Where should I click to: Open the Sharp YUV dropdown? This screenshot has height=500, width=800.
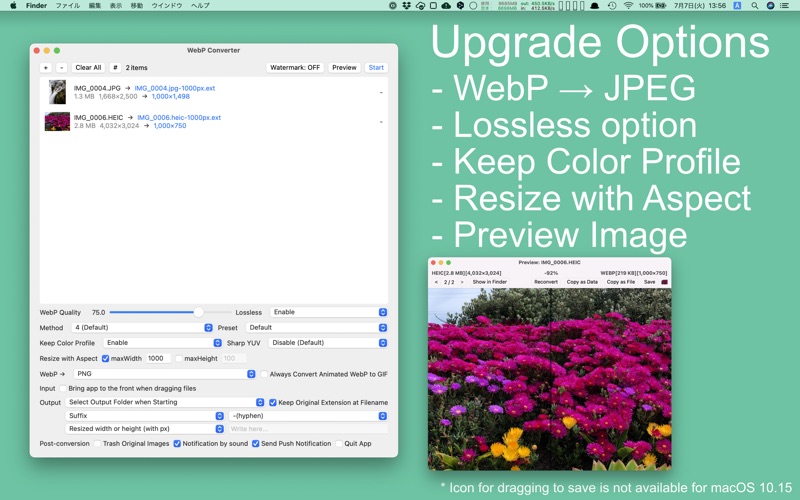click(x=328, y=342)
